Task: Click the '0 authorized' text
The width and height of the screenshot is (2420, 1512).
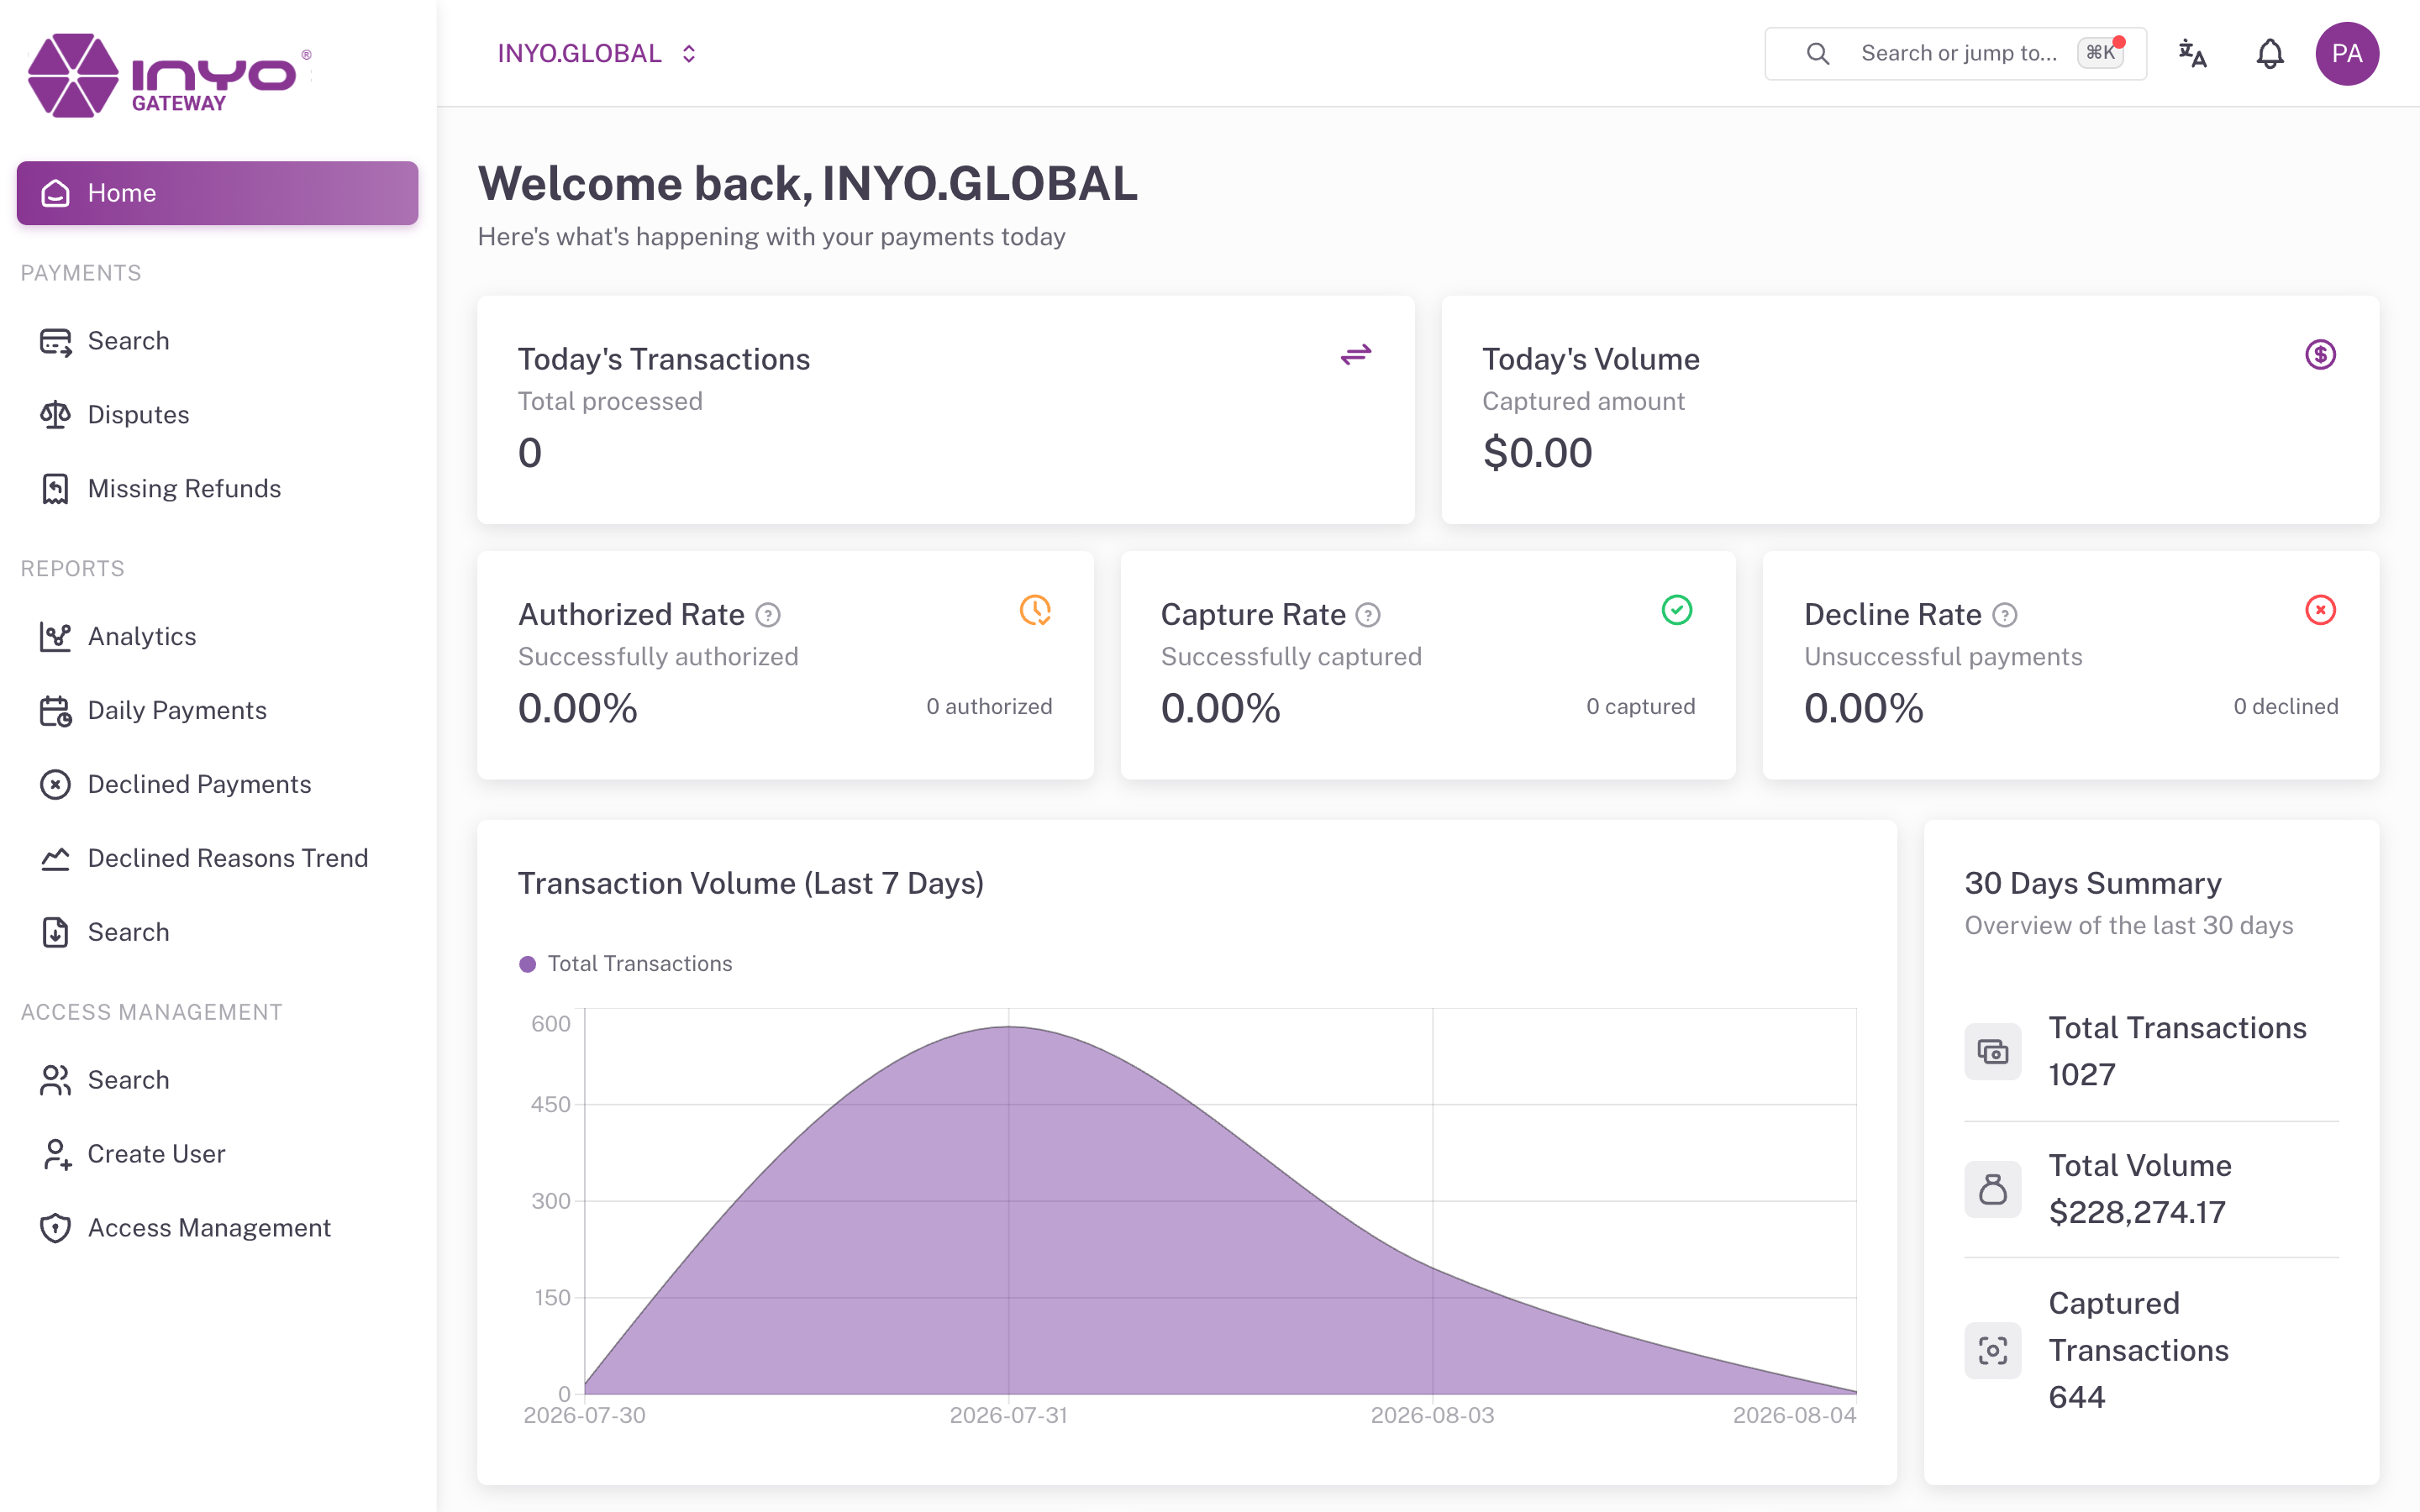Action: pos(989,707)
